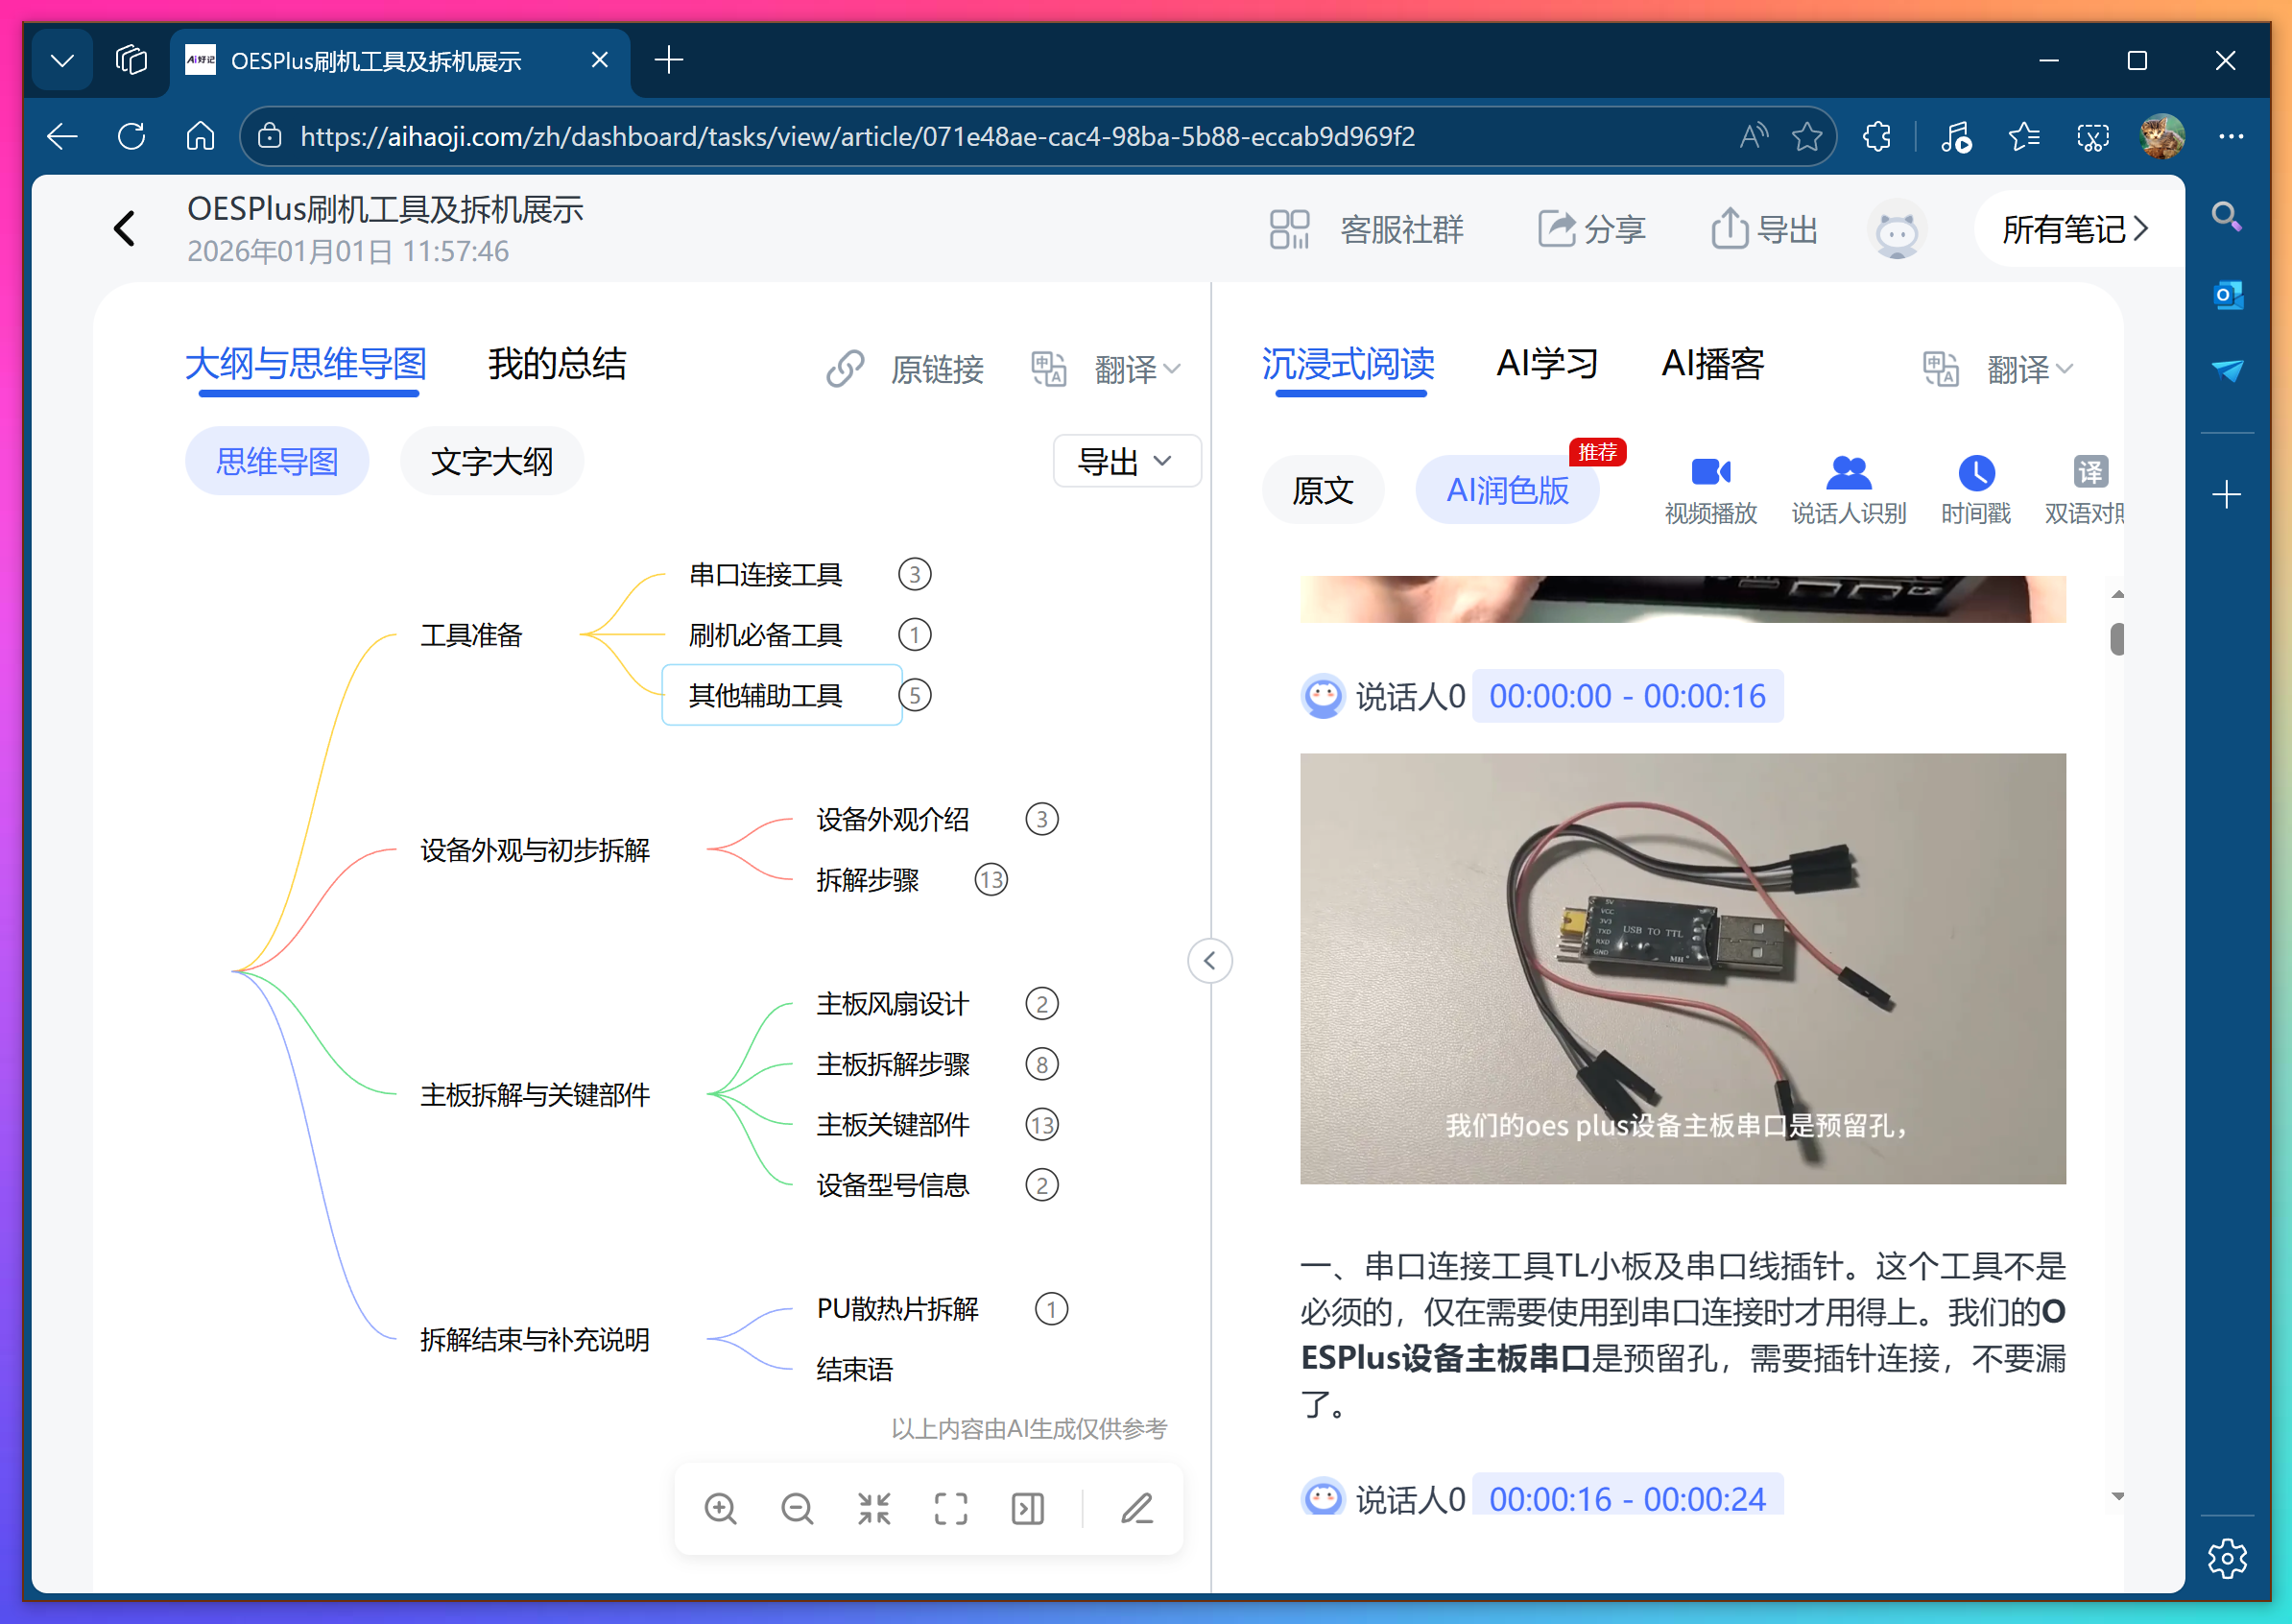
Task: Expand 设备外观介绍 node count 3
Action: [x=1042, y=819]
